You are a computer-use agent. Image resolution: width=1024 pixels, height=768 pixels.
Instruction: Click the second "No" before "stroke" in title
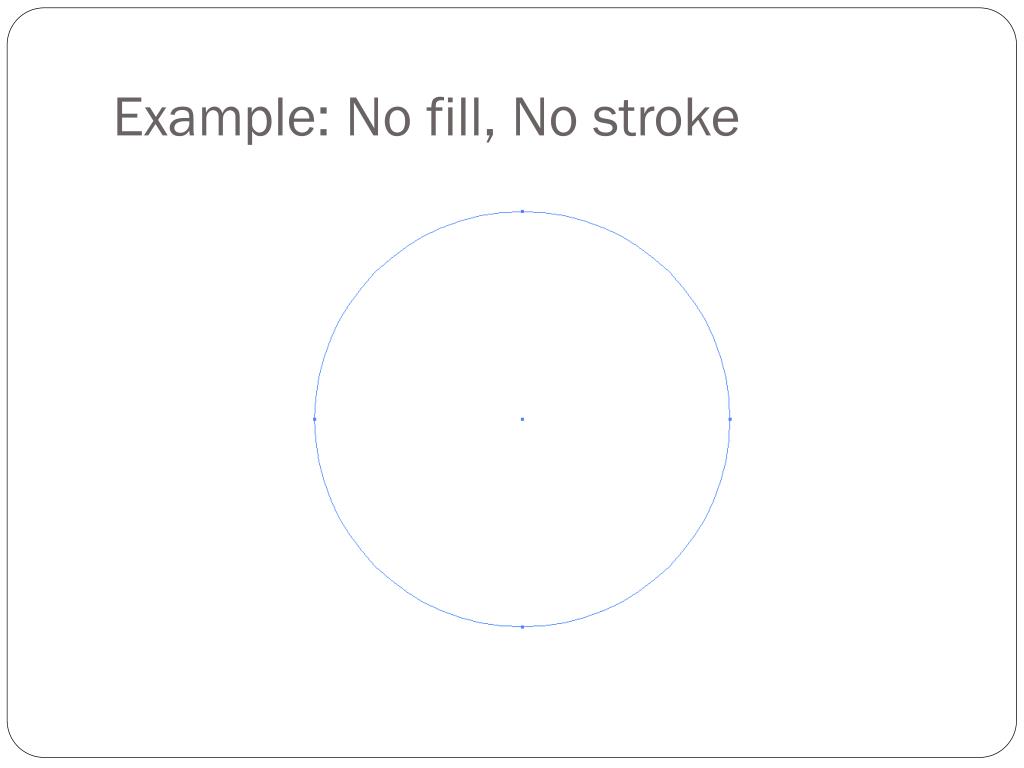click(x=541, y=118)
